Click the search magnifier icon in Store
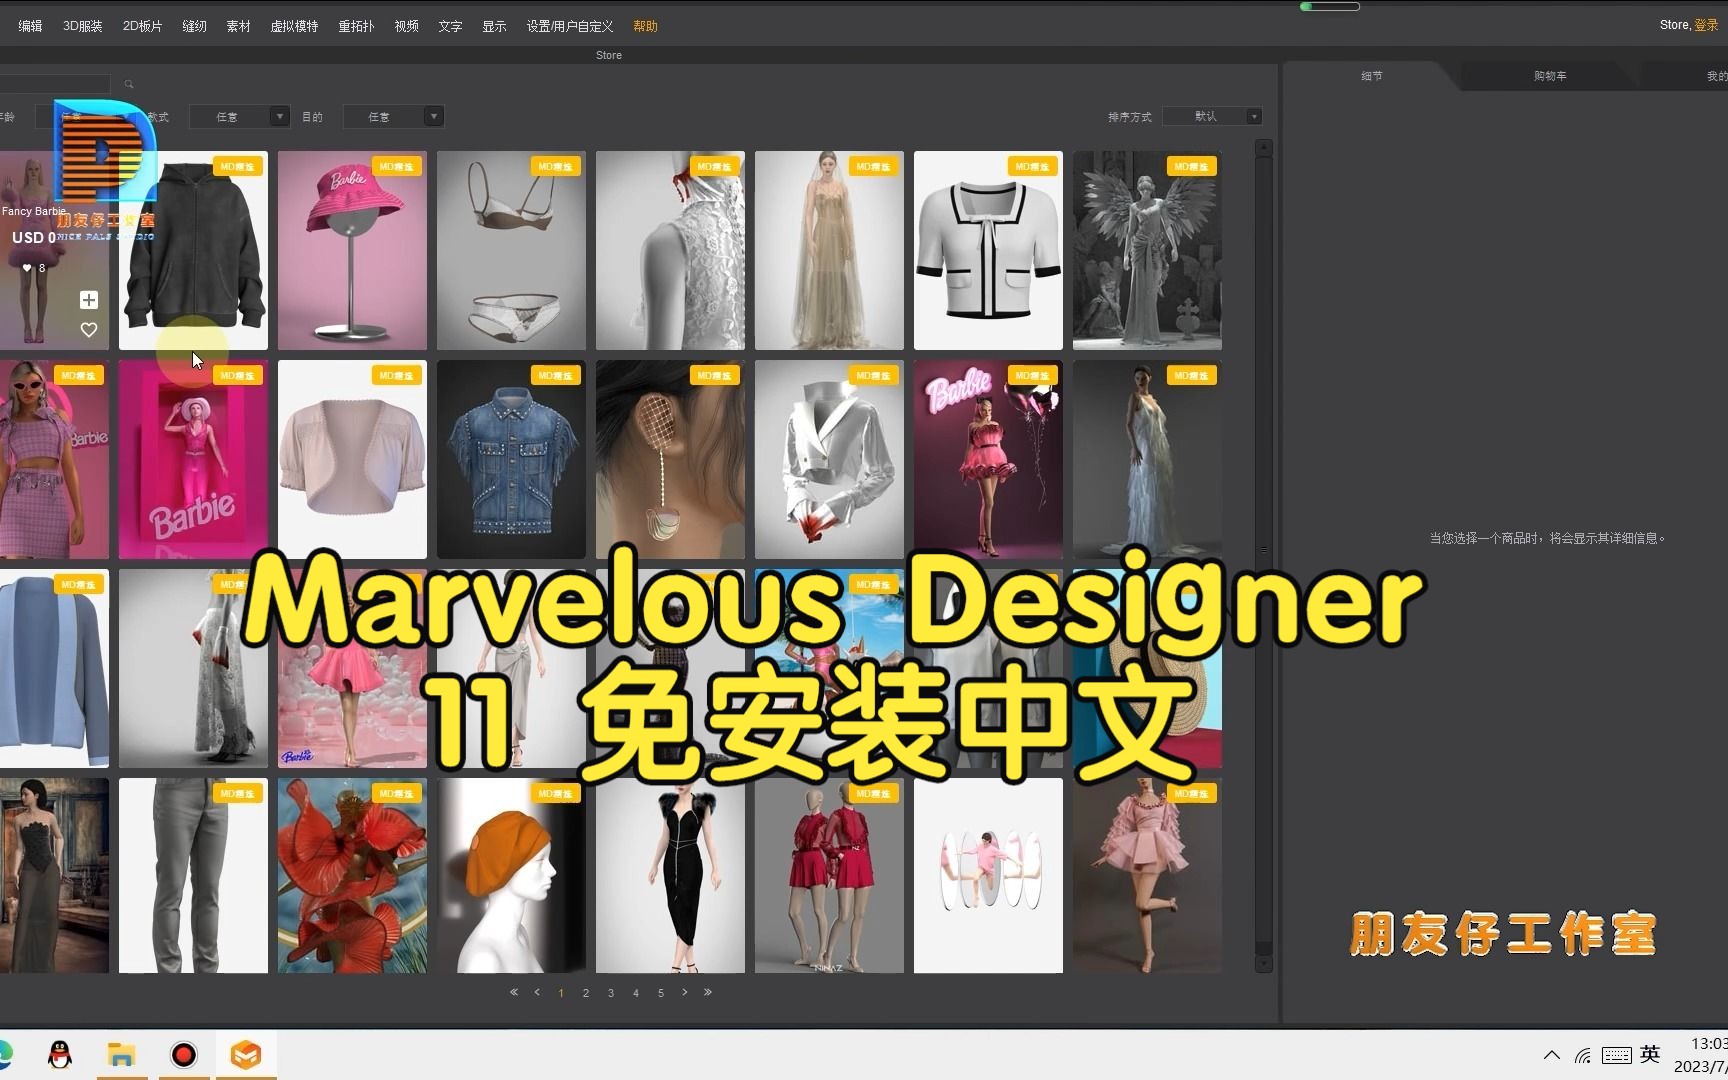 coord(129,84)
